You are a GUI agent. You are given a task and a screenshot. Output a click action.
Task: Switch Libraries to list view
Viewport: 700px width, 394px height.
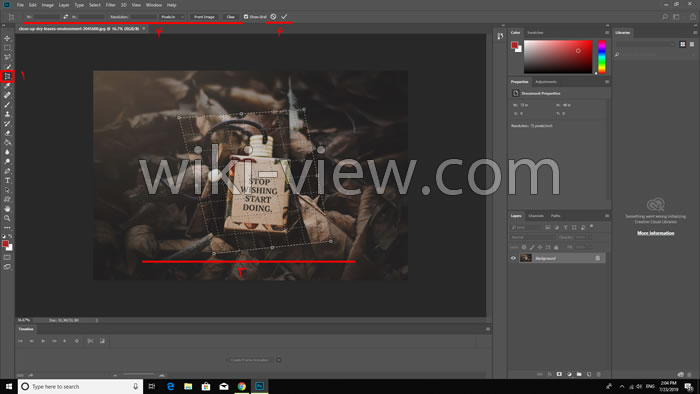[x=692, y=44]
